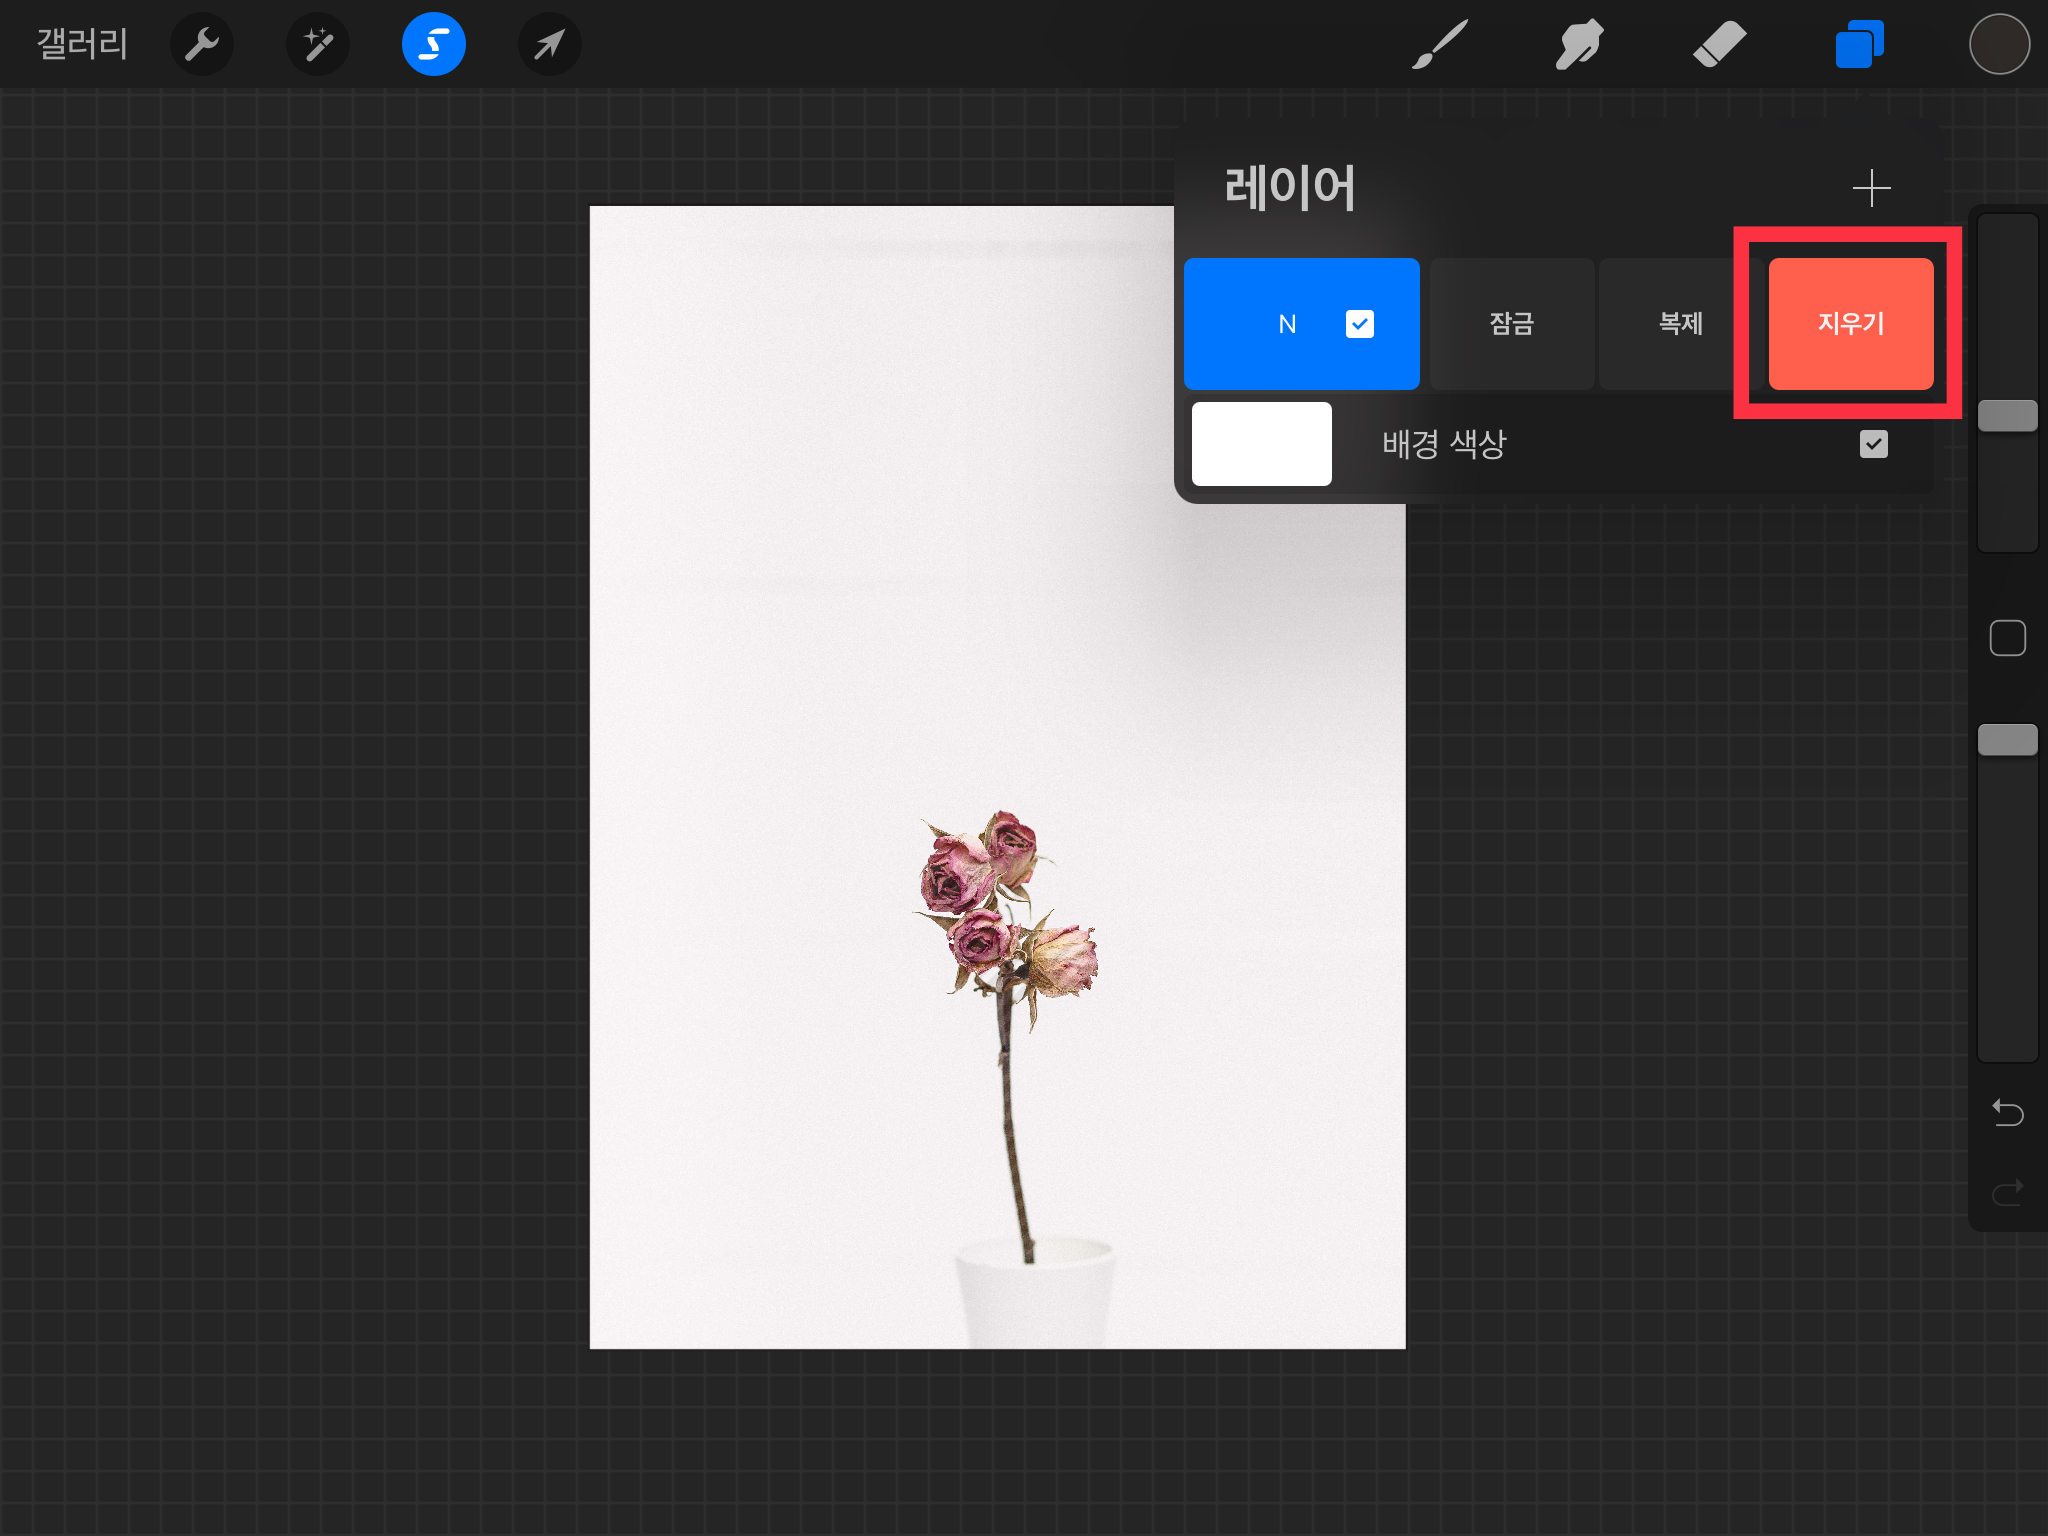Close the Layers panel icon

click(1859, 44)
